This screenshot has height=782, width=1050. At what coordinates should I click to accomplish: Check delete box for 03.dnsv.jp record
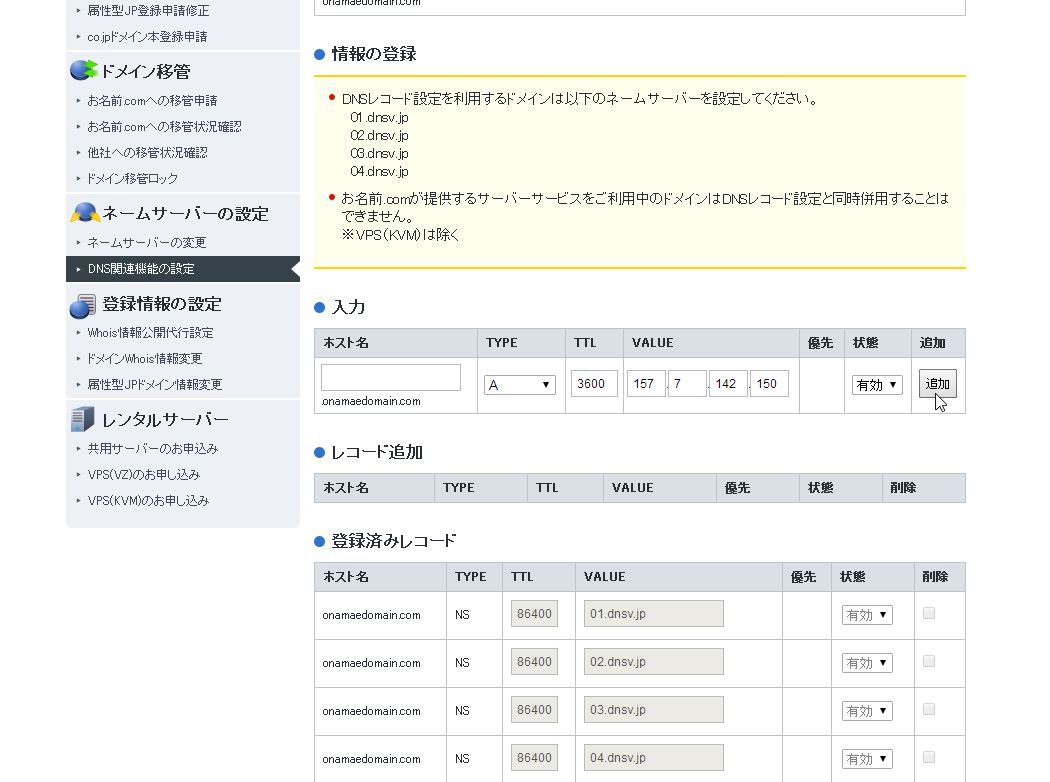coord(929,710)
